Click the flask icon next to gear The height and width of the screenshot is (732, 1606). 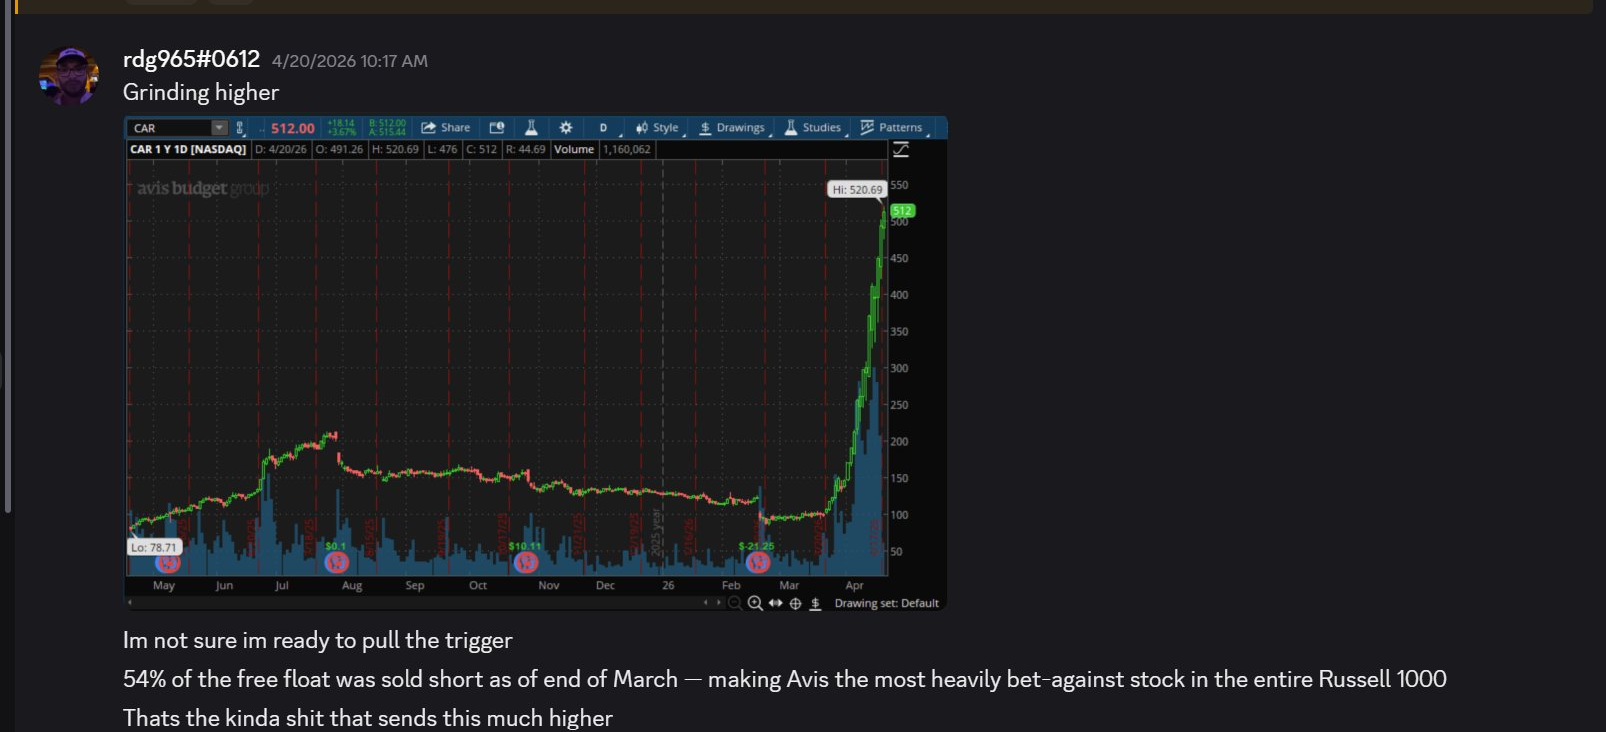[531, 128]
